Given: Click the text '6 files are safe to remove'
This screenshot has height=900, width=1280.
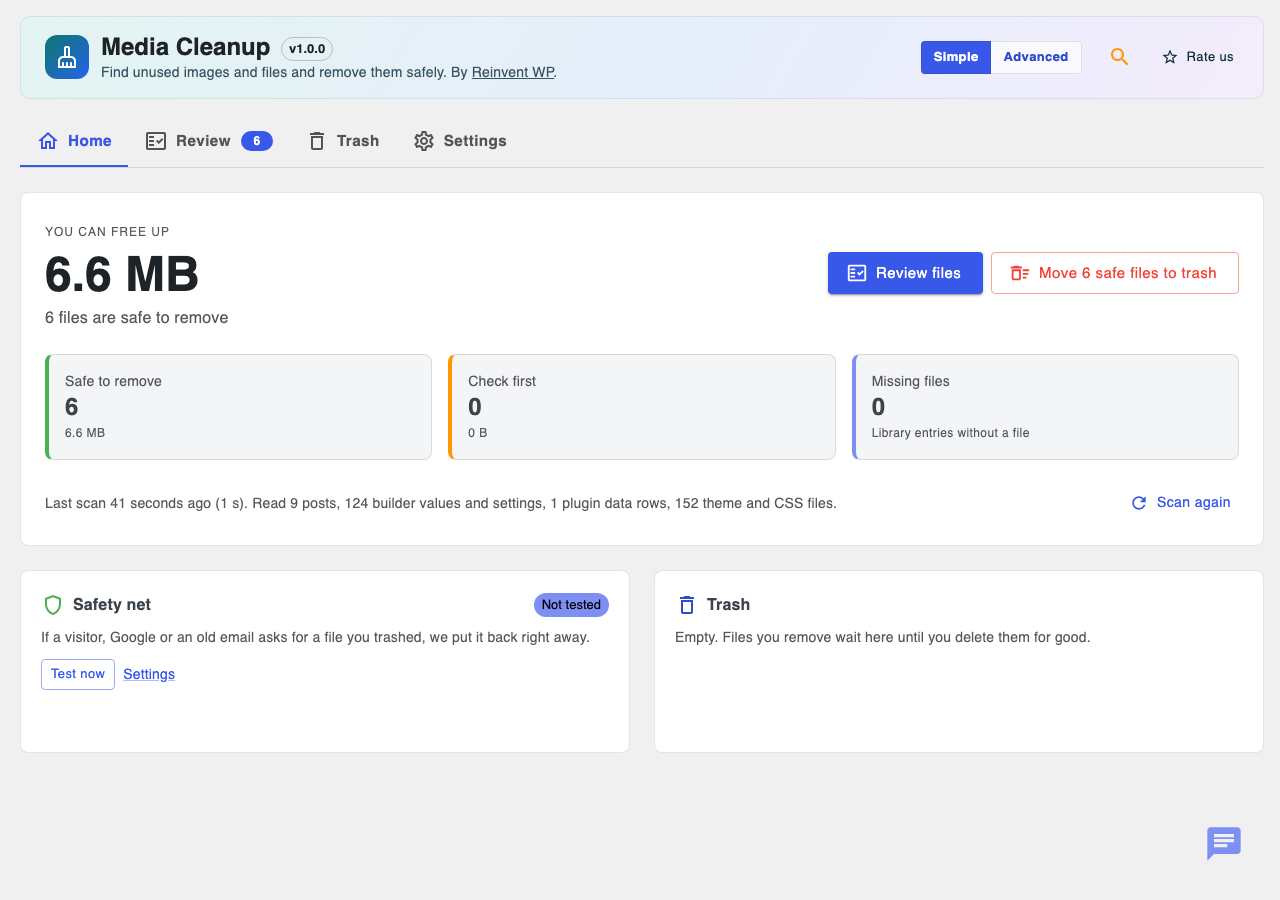Looking at the screenshot, I should [x=137, y=318].
